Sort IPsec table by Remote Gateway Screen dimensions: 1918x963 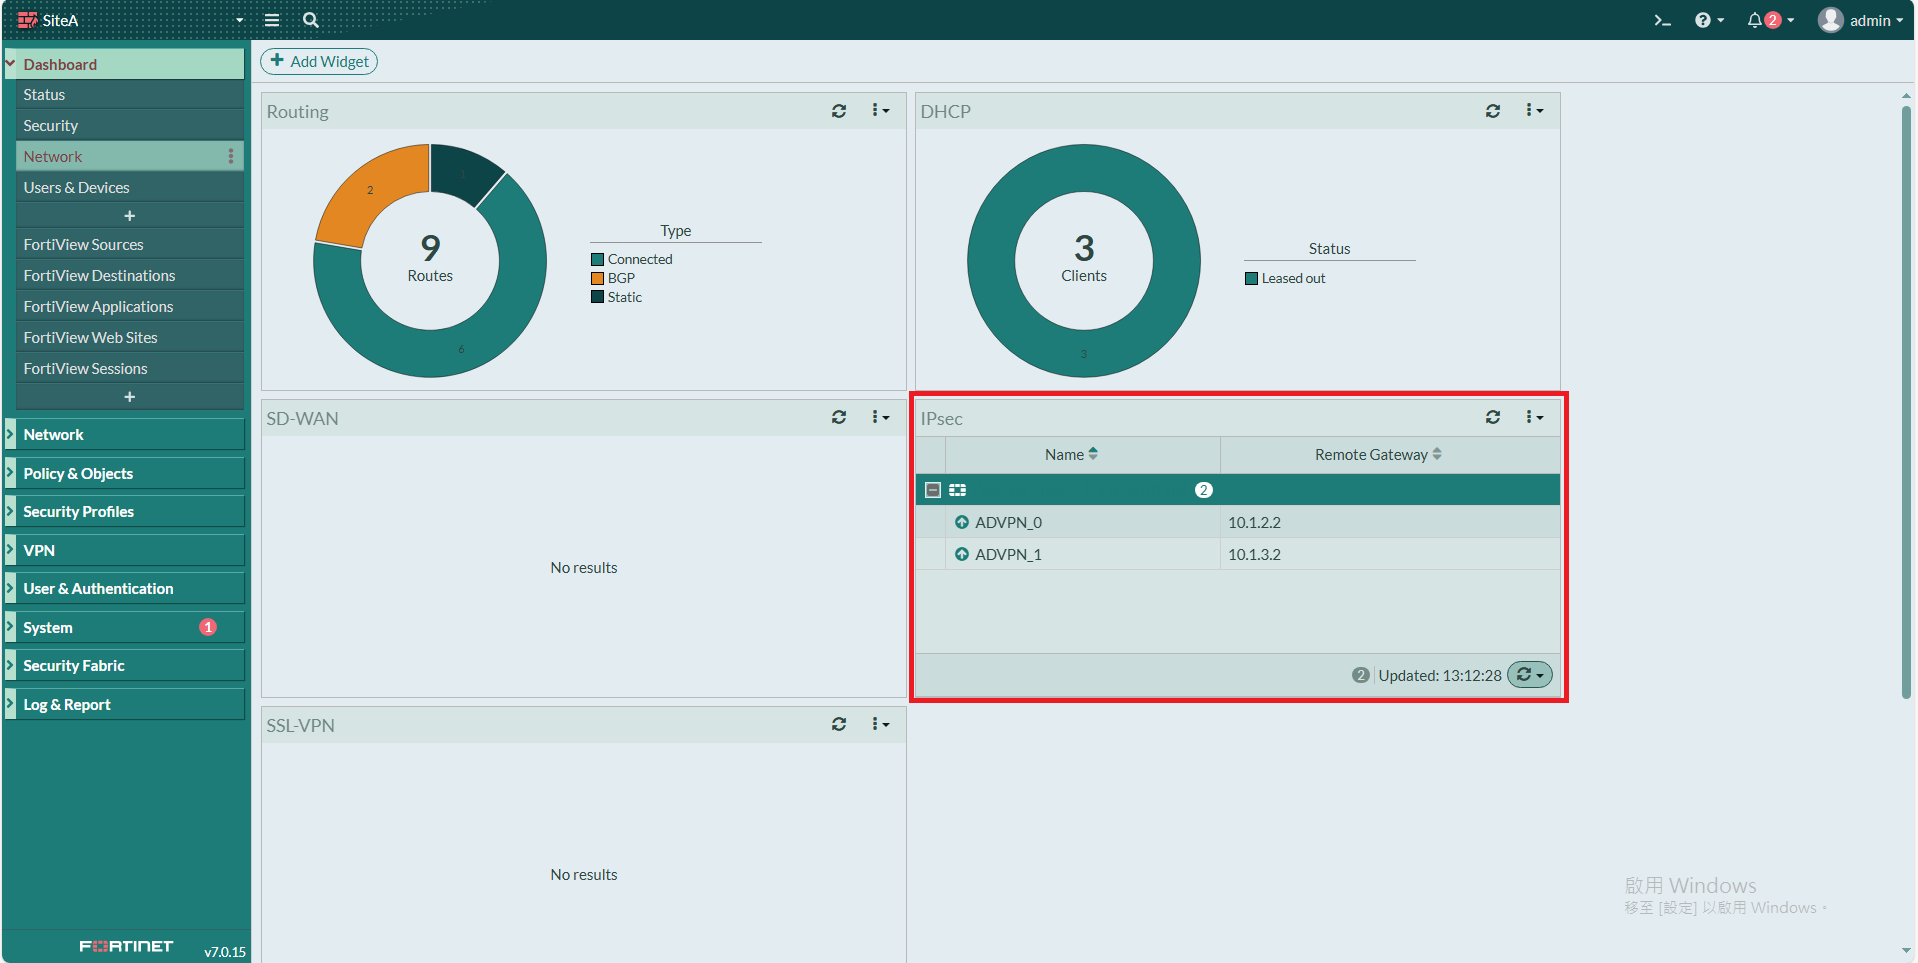click(x=1378, y=454)
